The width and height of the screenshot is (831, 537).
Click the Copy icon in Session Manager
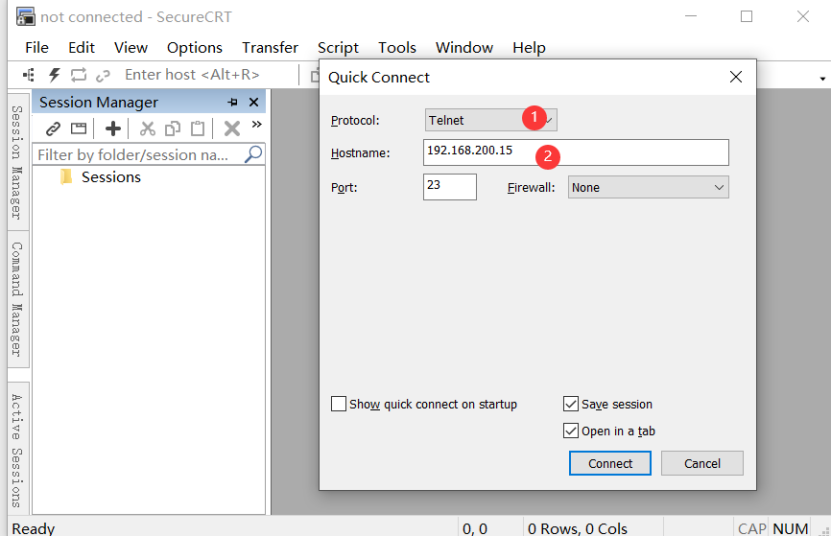[173, 128]
